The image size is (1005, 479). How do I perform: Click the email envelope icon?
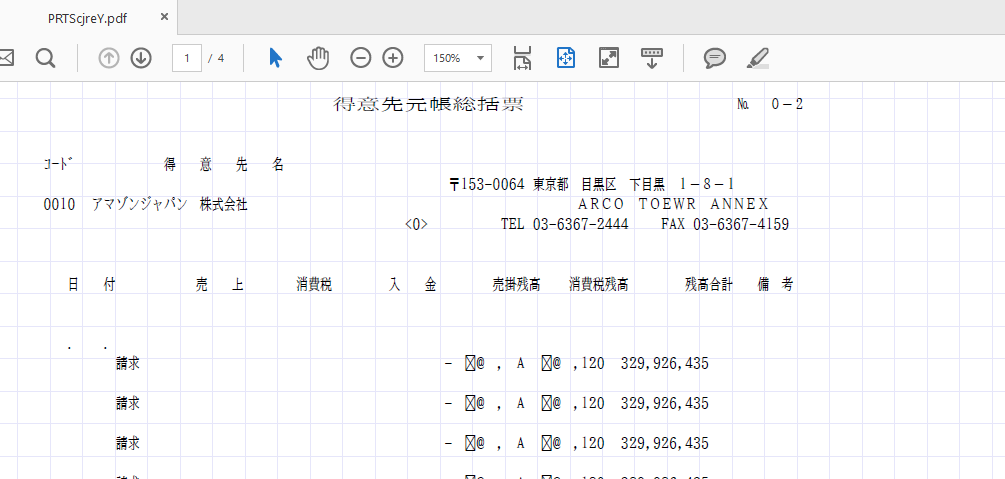[x=5, y=58]
